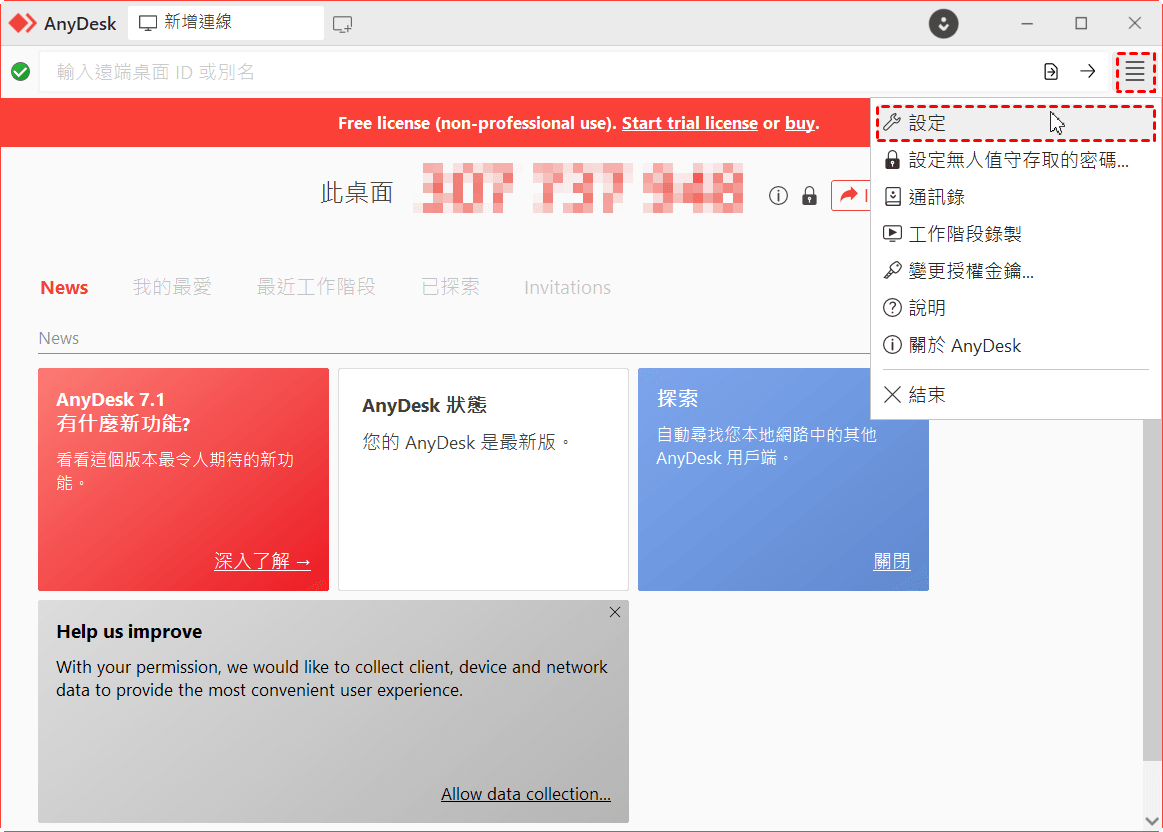Click the connect arrow icon
The image size is (1163, 832).
(x=1087, y=72)
